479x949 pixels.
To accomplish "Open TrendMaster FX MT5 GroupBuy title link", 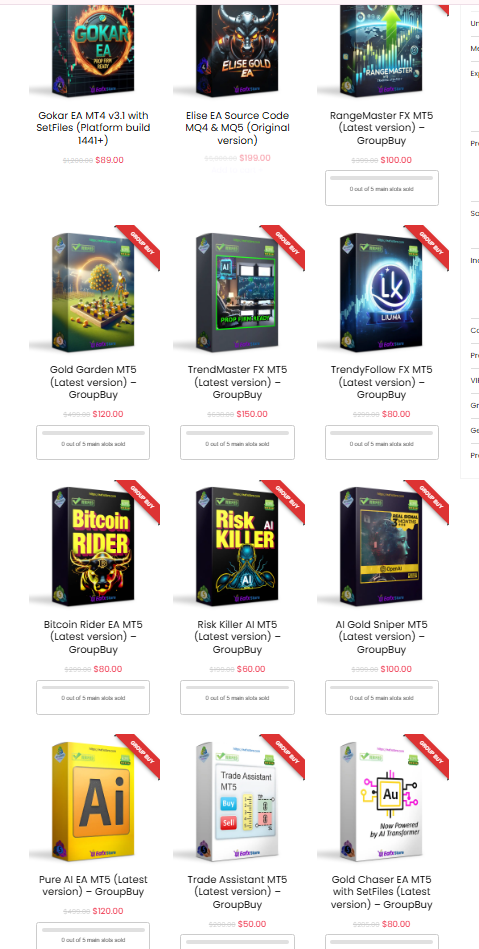I will 237,382.
